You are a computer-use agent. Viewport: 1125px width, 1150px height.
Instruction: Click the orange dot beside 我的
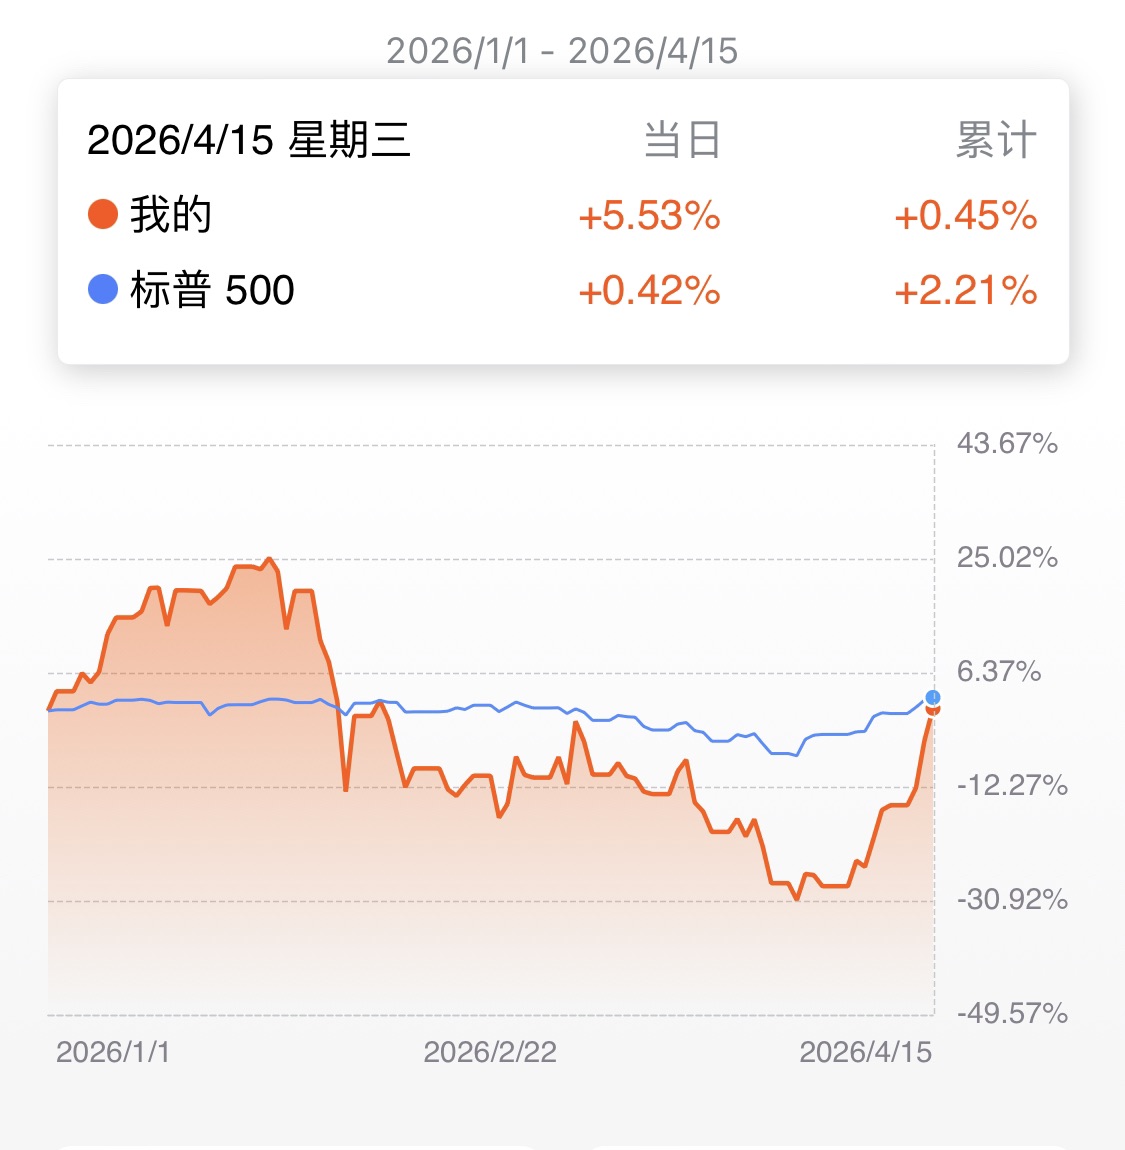[x=103, y=214]
